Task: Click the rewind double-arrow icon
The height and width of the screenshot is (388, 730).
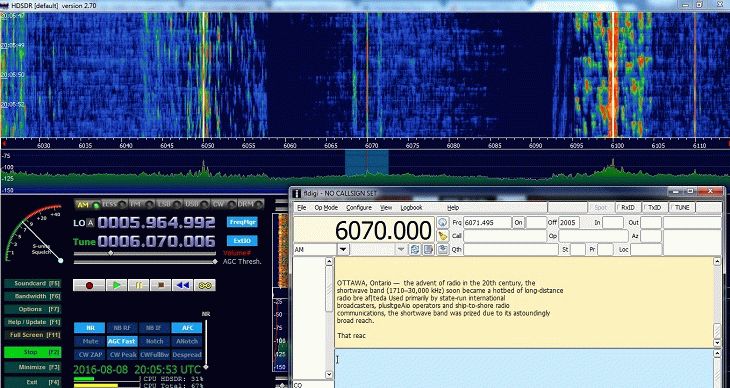Action: point(182,285)
